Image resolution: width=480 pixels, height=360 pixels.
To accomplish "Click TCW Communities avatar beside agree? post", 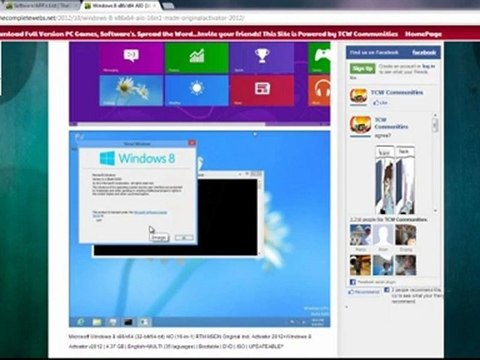I will [x=360, y=126].
